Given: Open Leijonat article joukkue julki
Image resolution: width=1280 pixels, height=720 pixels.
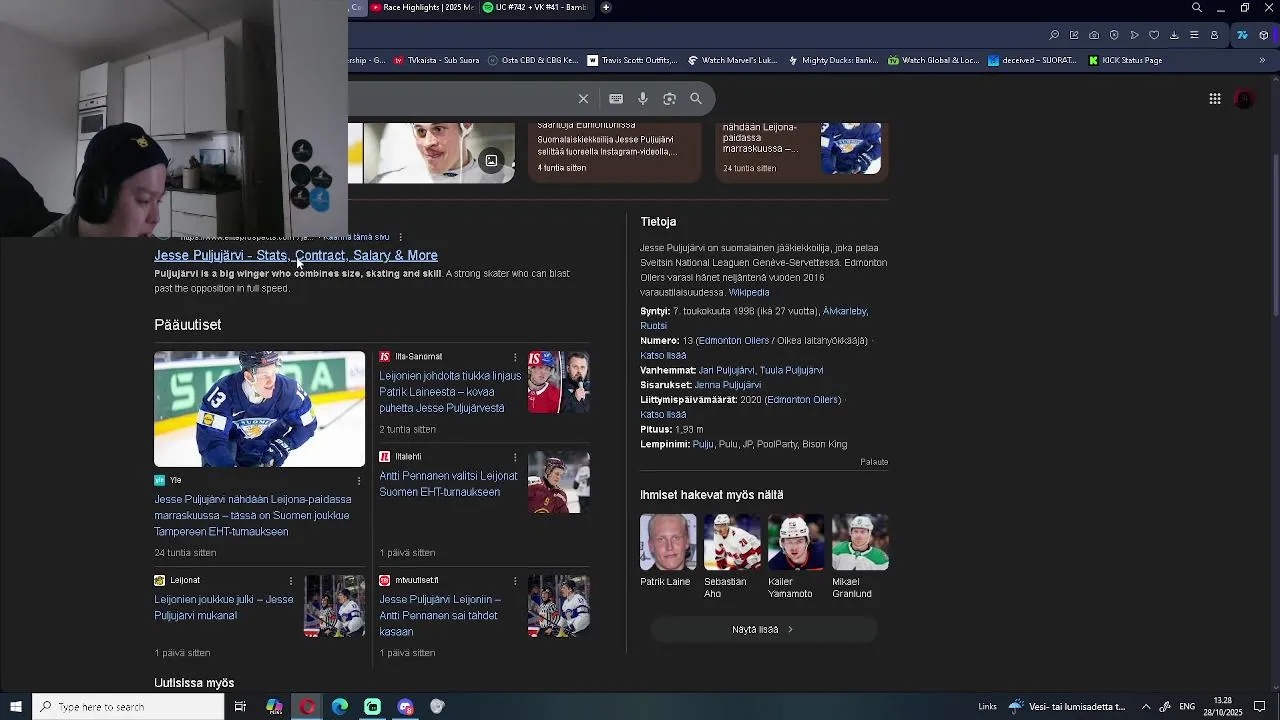Looking at the screenshot, I should point(224,608).
